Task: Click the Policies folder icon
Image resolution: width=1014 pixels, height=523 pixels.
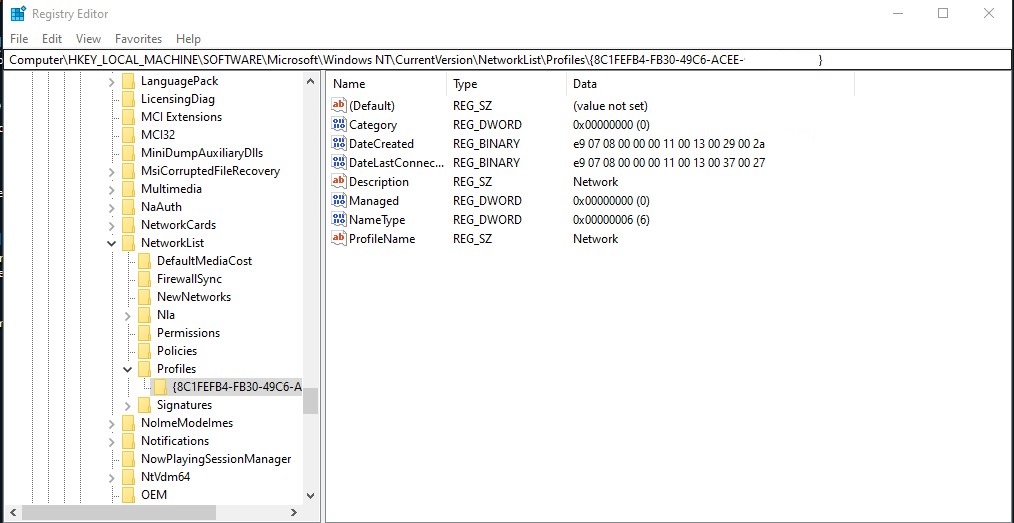Action: click(x=144, y=351)
